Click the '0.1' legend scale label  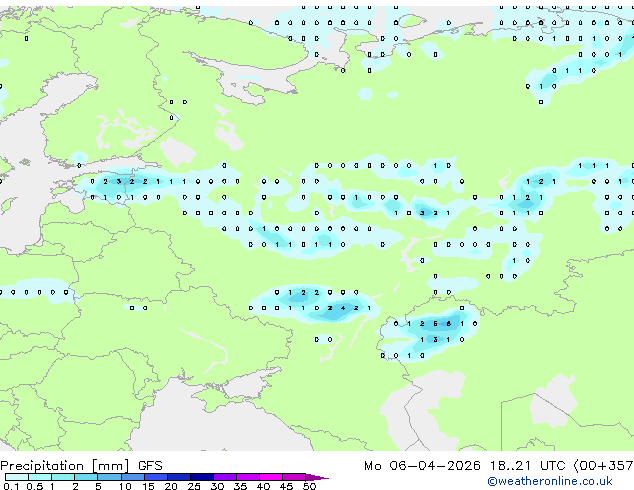tap(11, 486)
